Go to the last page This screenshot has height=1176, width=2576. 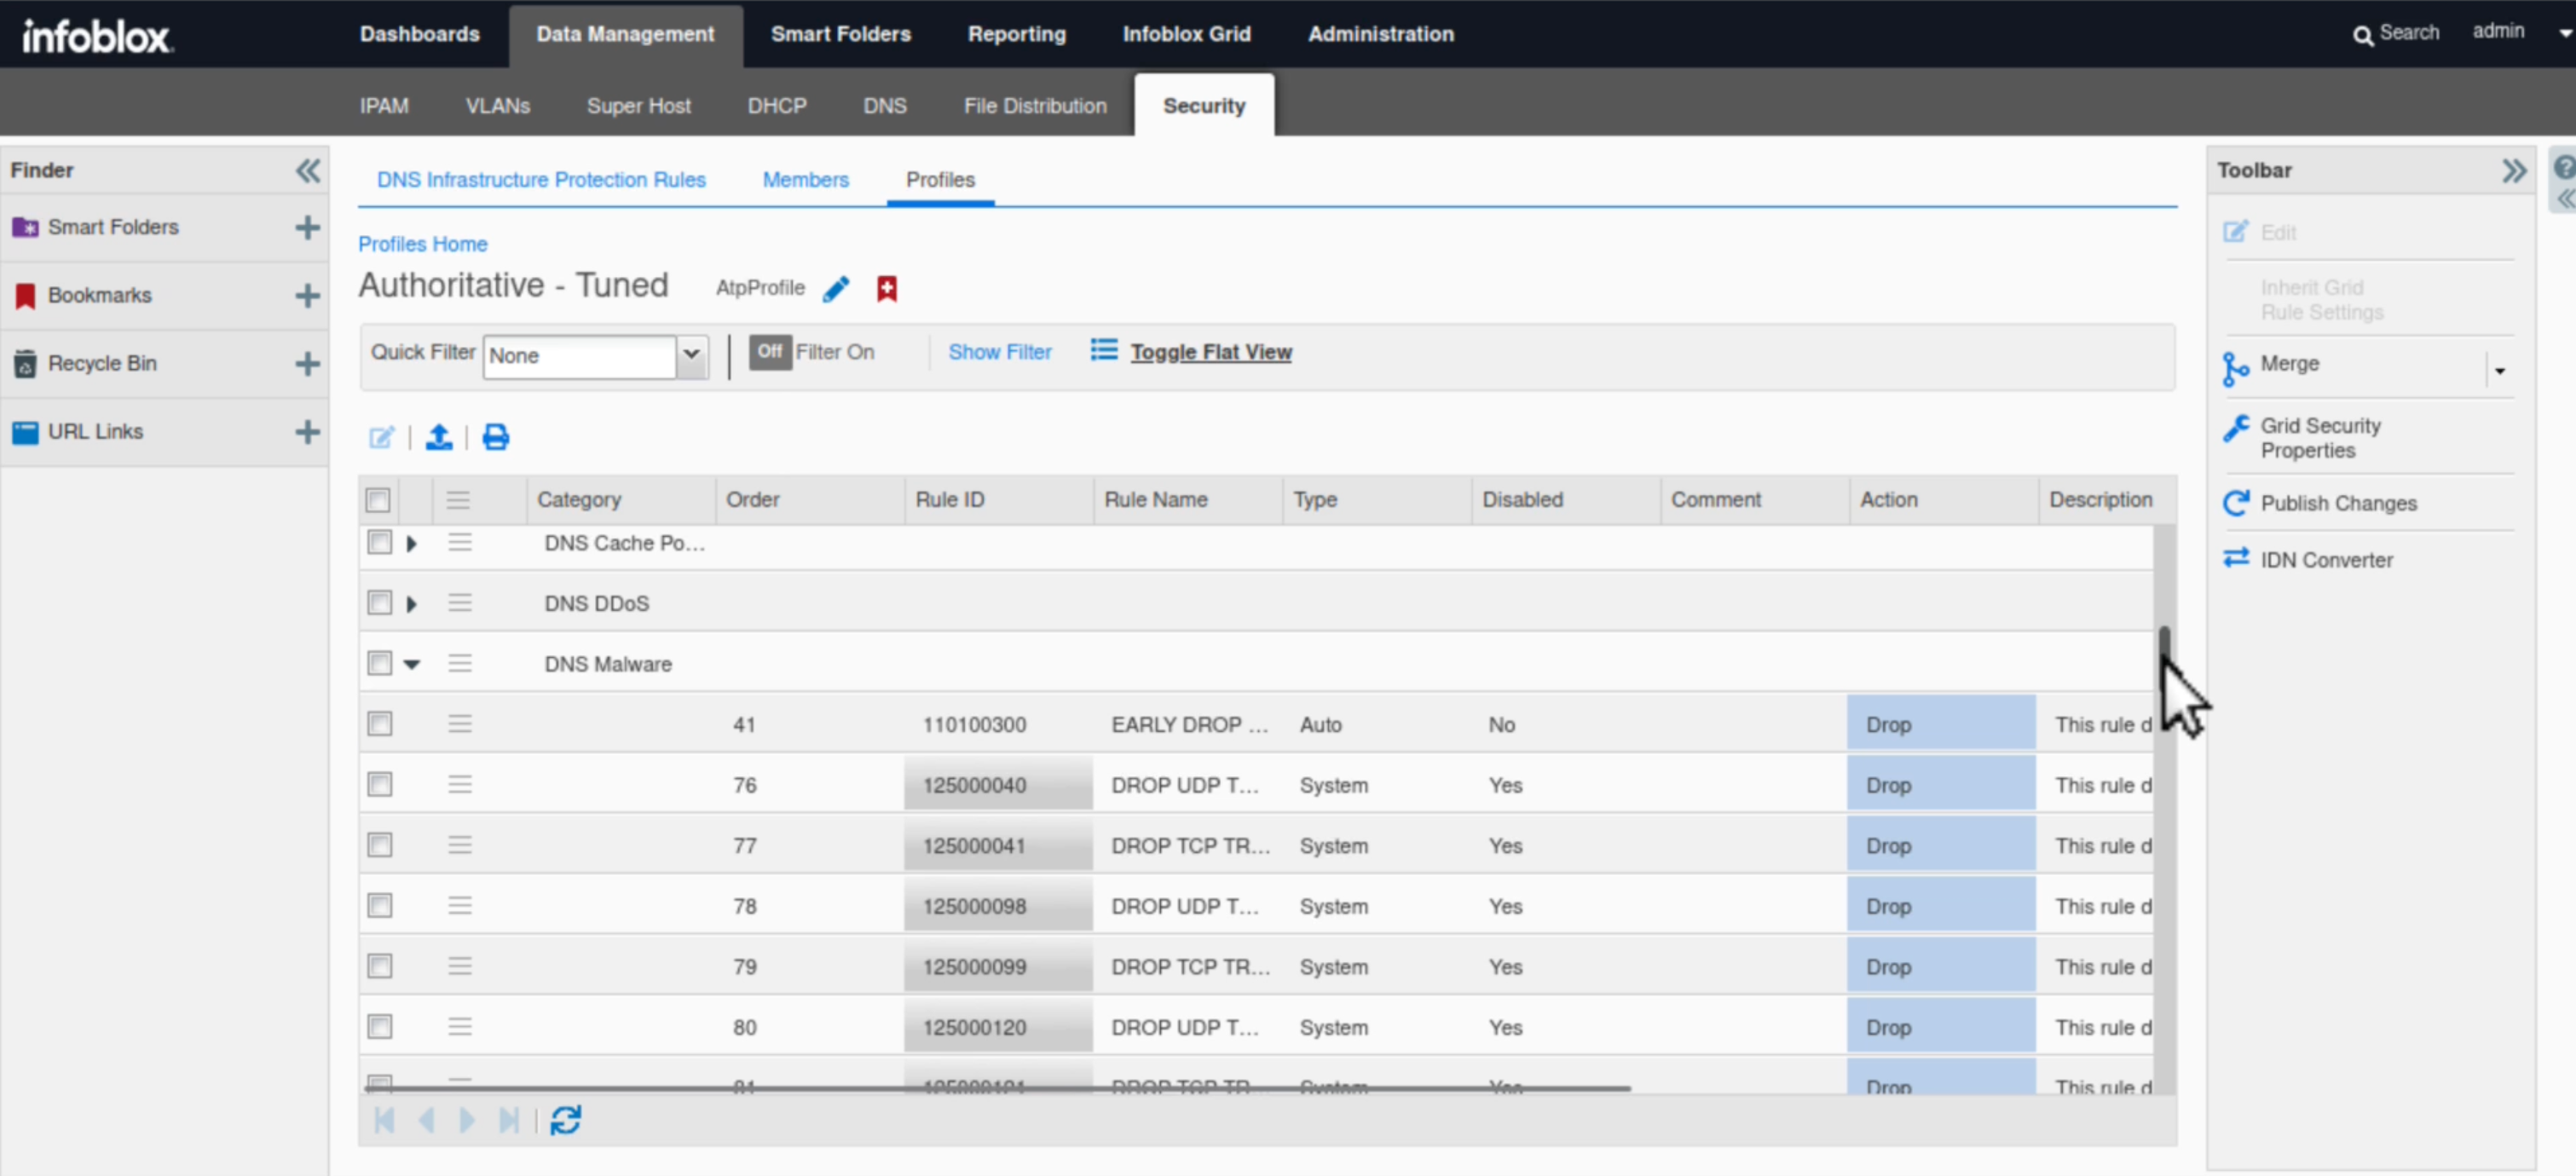pyautogui.click(x=509, y=1120)
